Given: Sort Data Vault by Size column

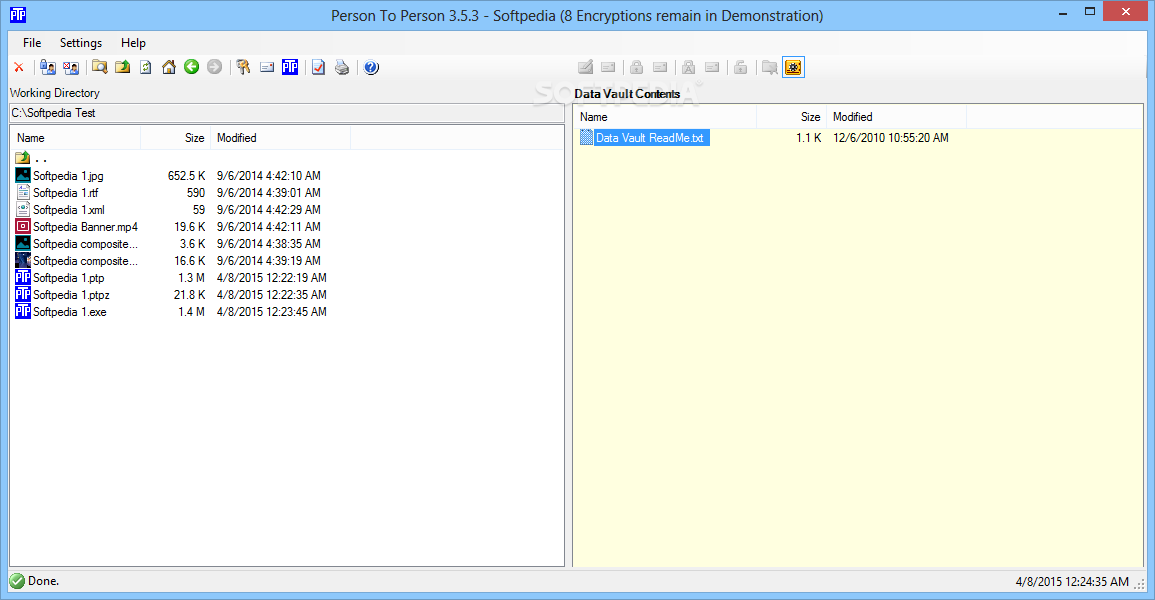Looking at the screenshot, I should 792,117.
